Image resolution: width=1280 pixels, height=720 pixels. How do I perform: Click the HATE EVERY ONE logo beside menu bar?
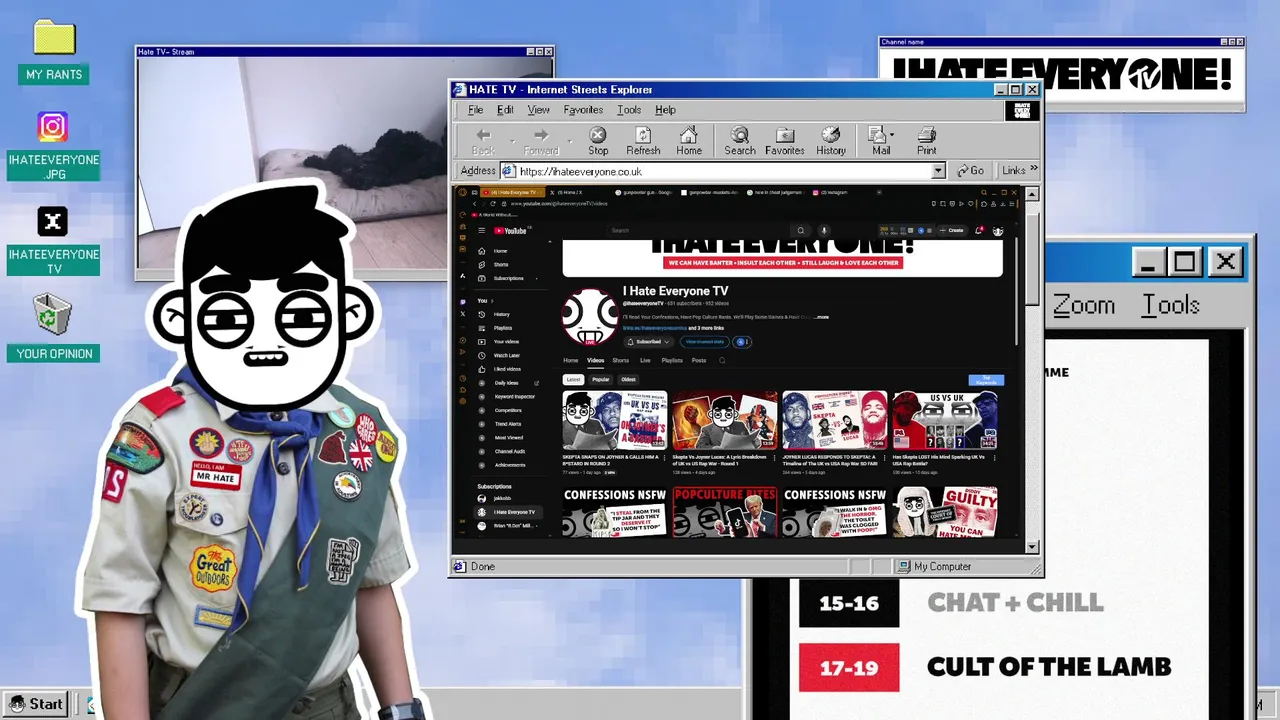pyautogui.click(x=1022, y=111)
